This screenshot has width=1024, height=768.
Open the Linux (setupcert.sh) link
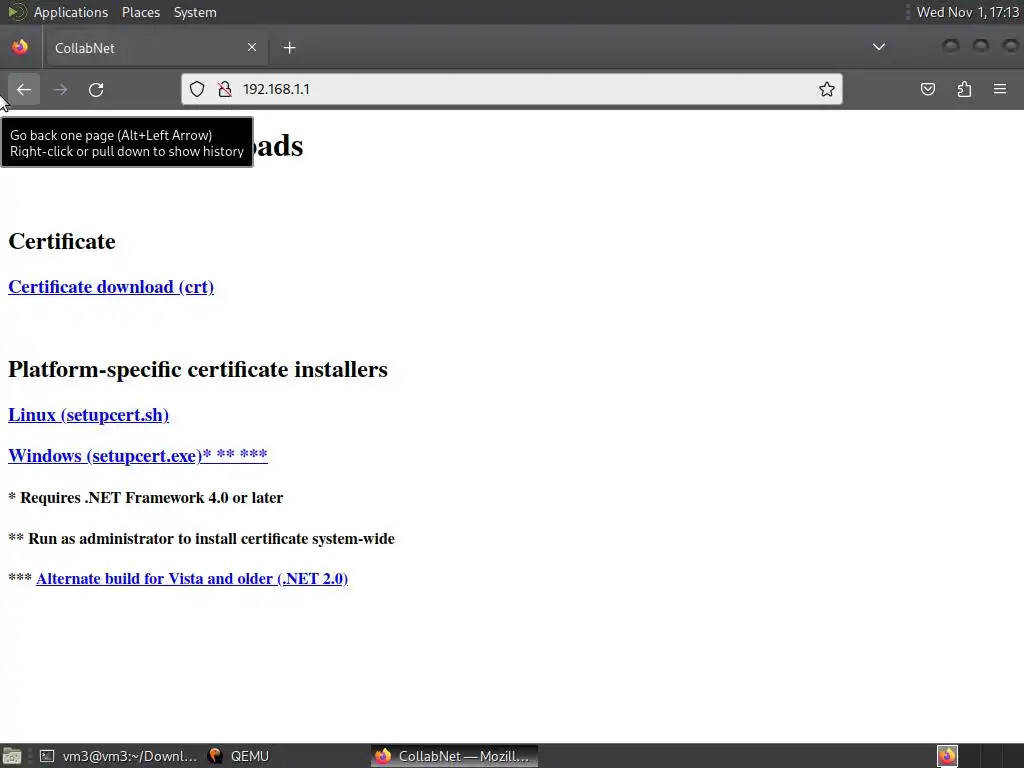pos(88,415)
